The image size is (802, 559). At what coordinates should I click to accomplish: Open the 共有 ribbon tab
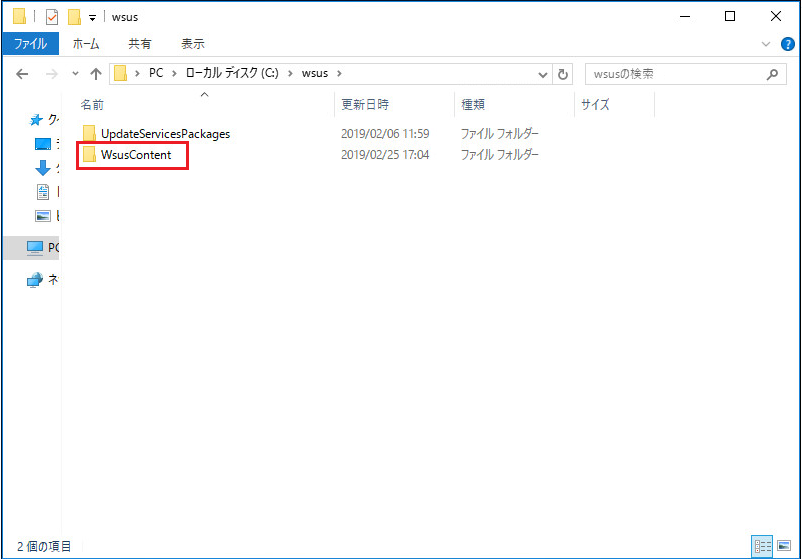[140, 44]
